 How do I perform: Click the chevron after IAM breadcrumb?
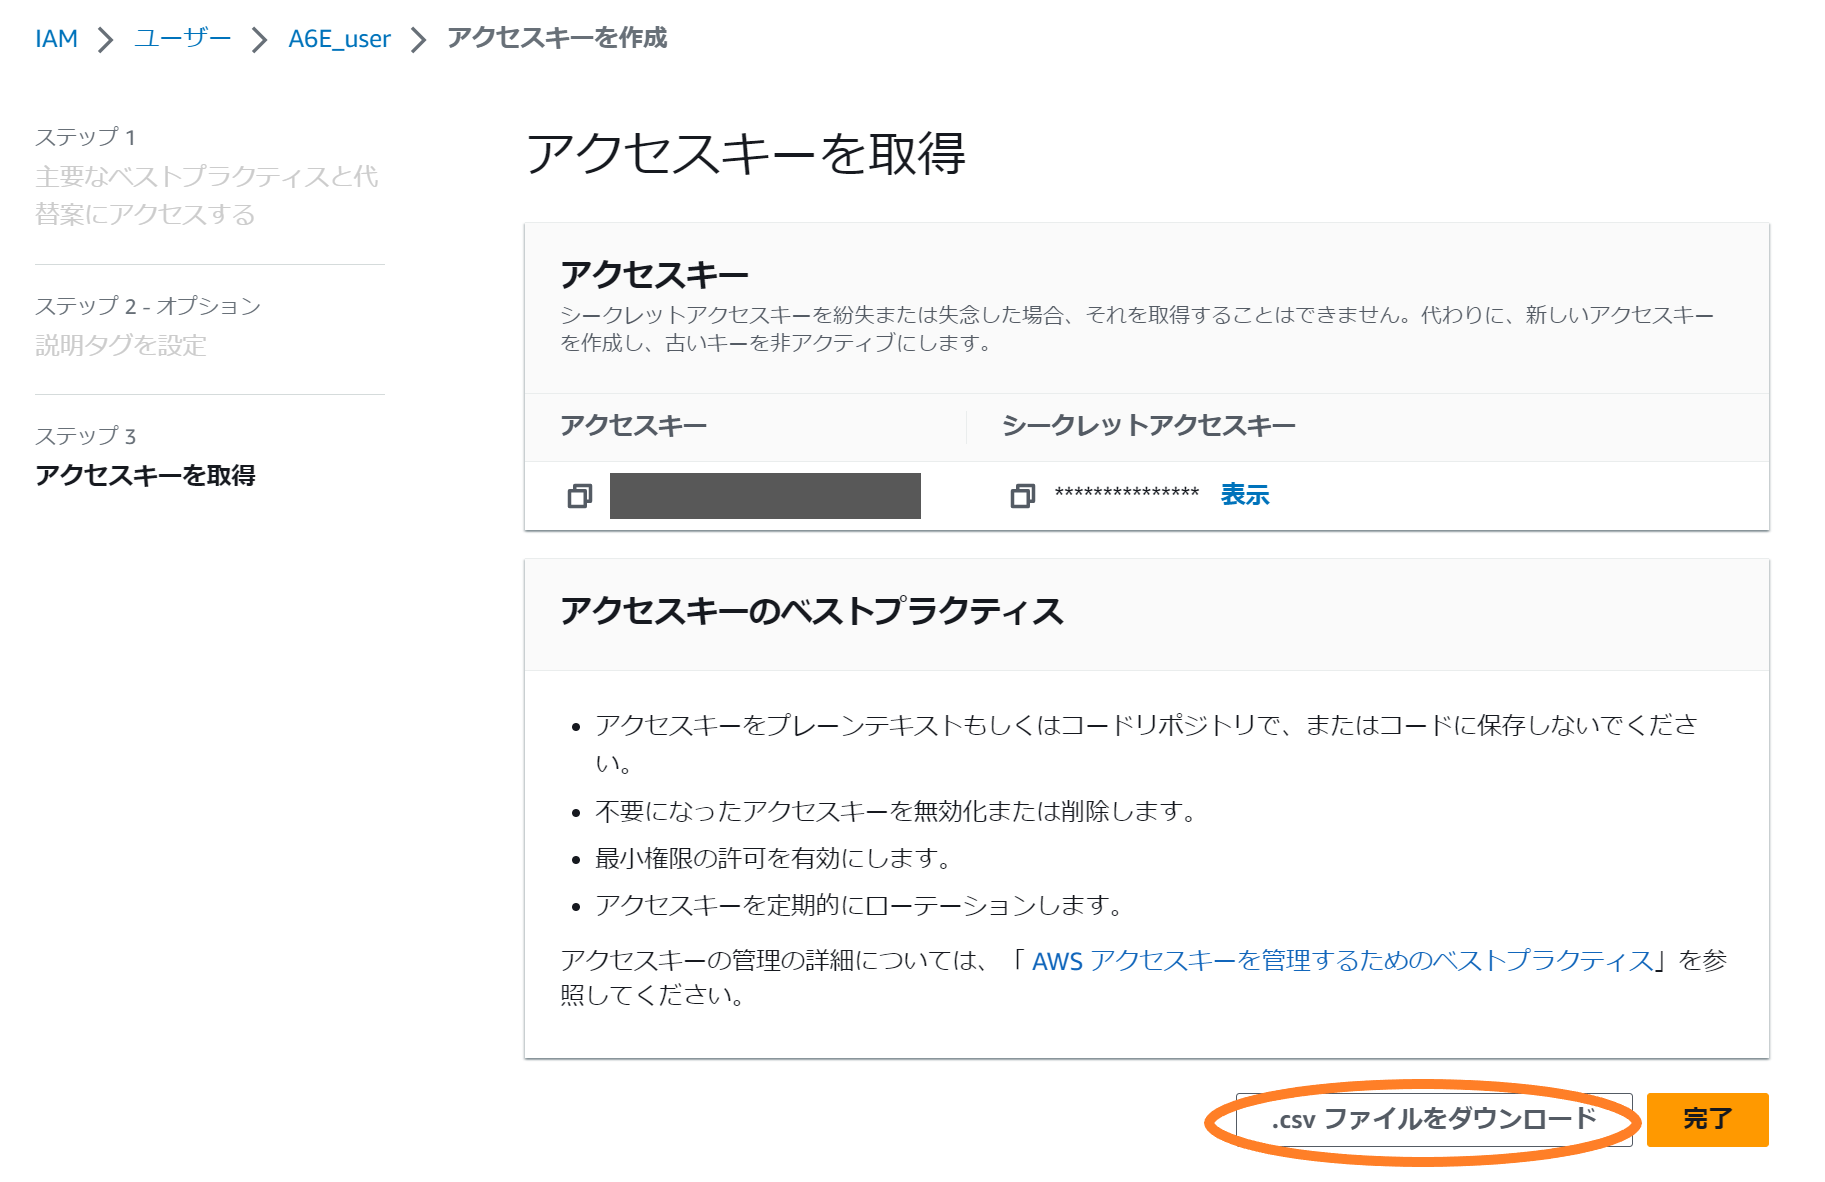pos(105,40)
